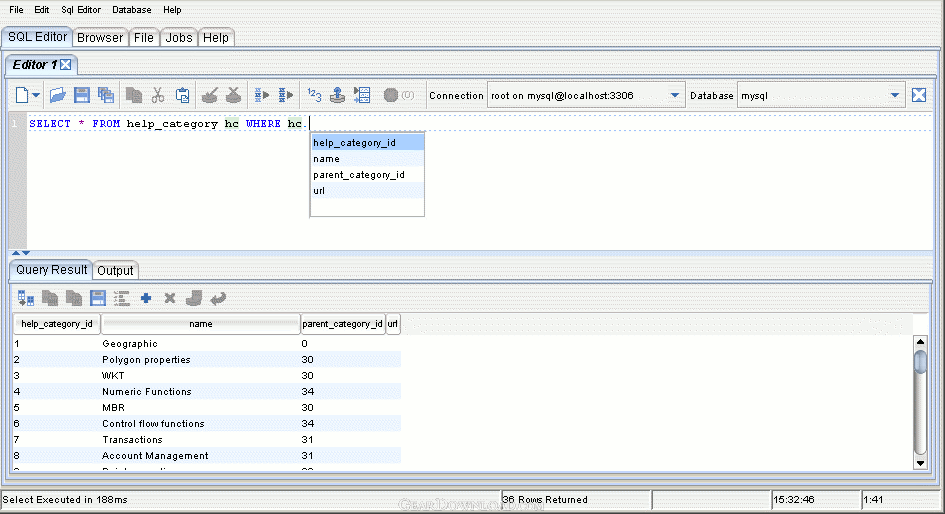
Task: Open the Sql Editor menu
Action: [x=81, y=10]
